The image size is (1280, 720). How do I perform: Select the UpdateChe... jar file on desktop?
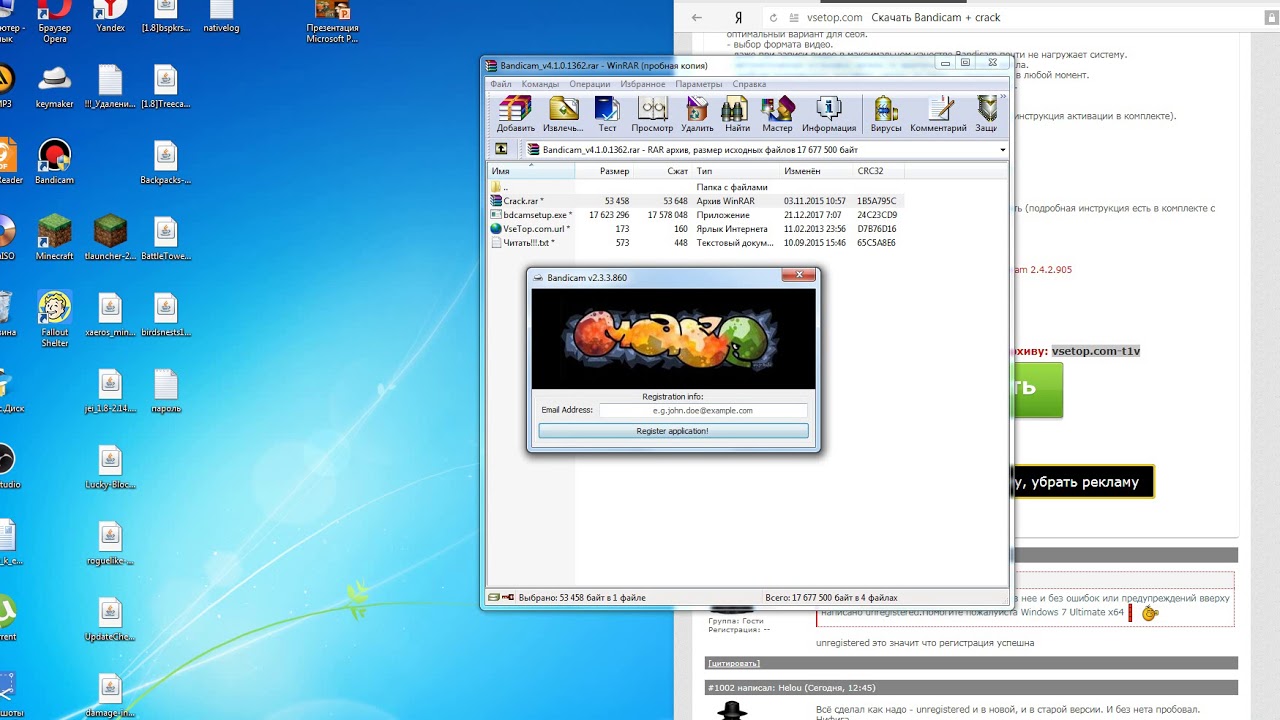coord(110,620)
